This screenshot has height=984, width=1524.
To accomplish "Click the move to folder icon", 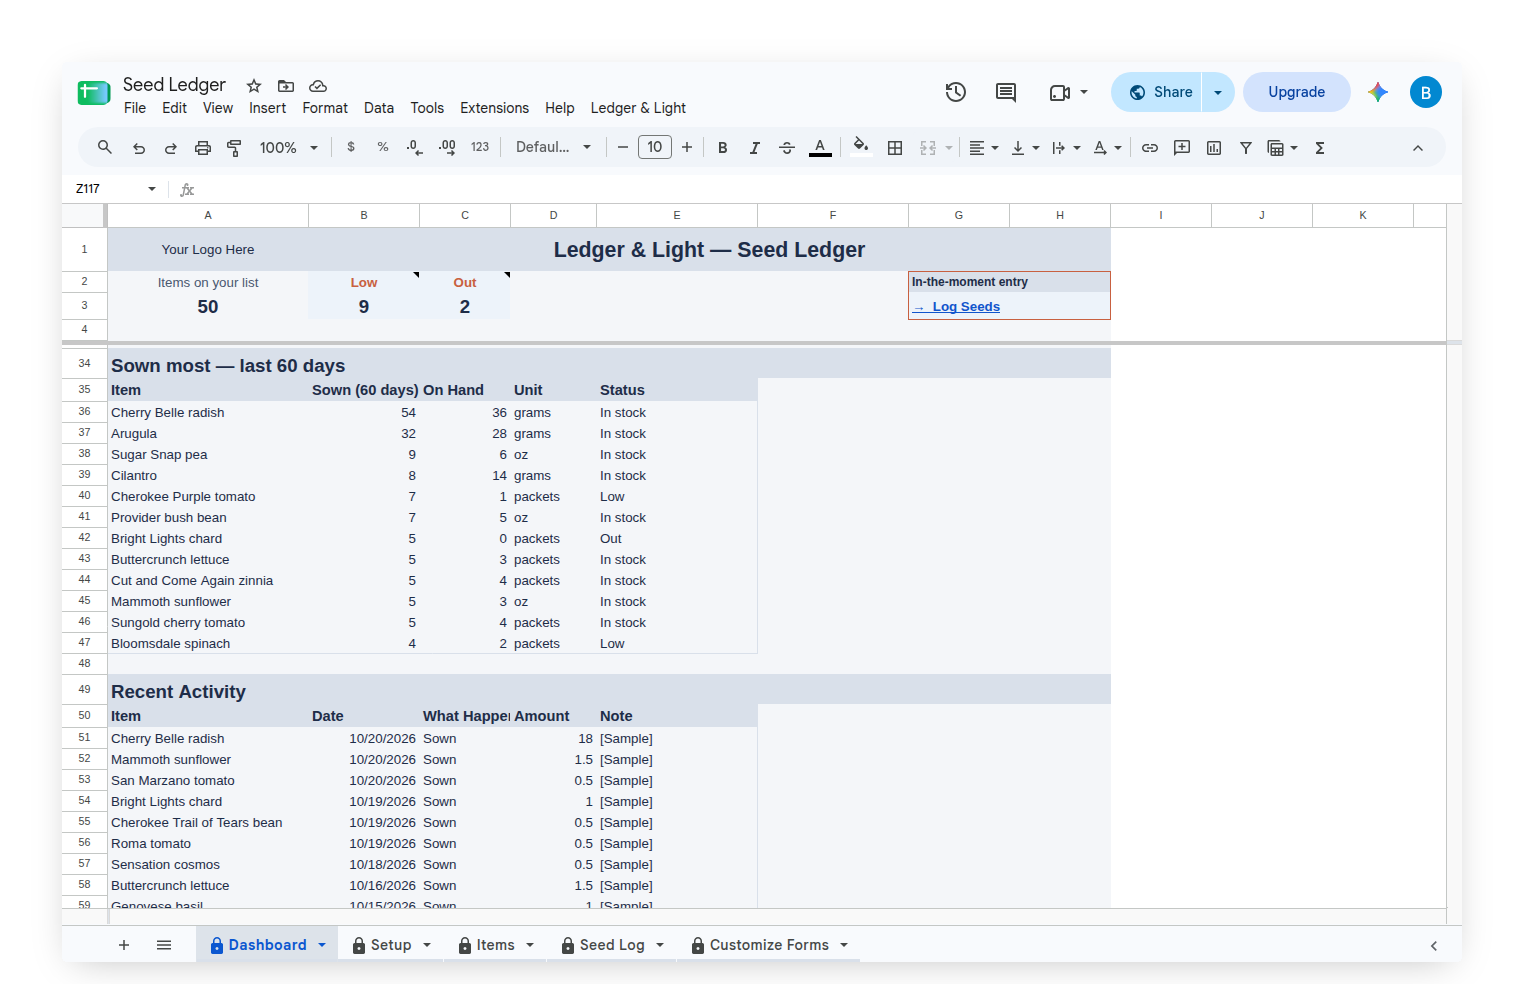I will (286, 86).
